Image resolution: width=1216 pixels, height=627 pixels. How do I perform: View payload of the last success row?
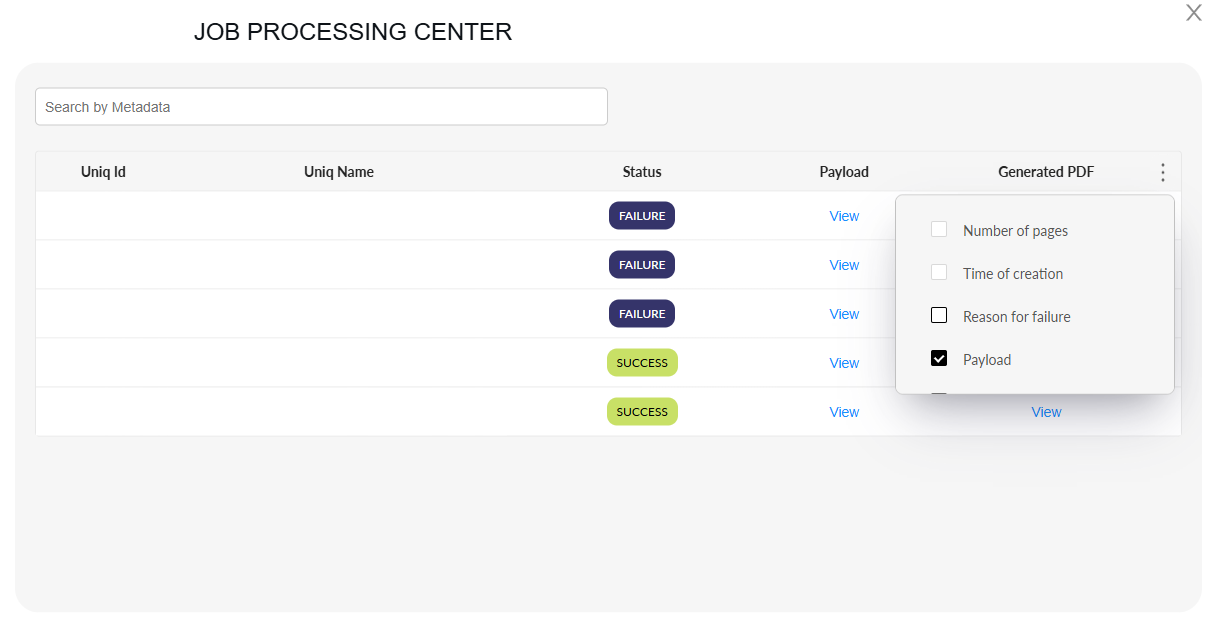[844, 412]
